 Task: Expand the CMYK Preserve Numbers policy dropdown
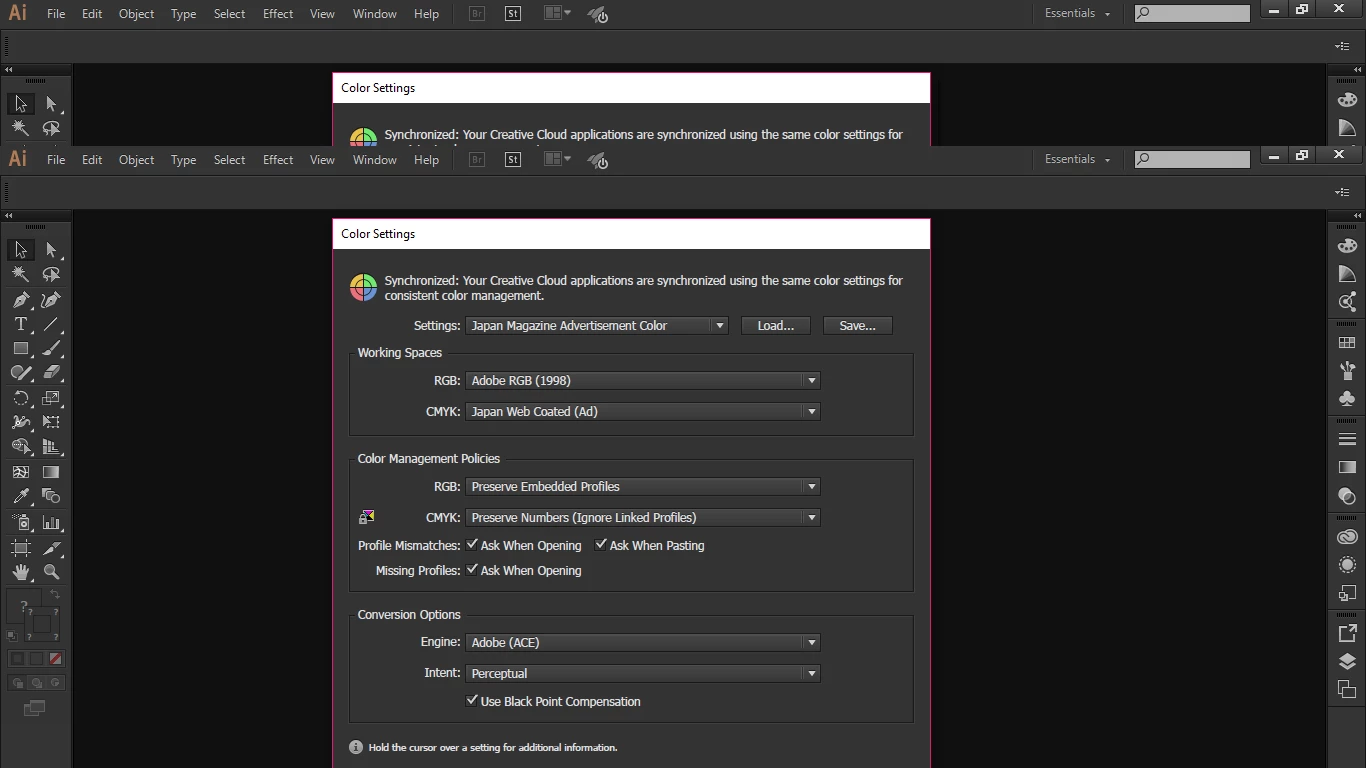pyautogui.click(x=643, y=517)
